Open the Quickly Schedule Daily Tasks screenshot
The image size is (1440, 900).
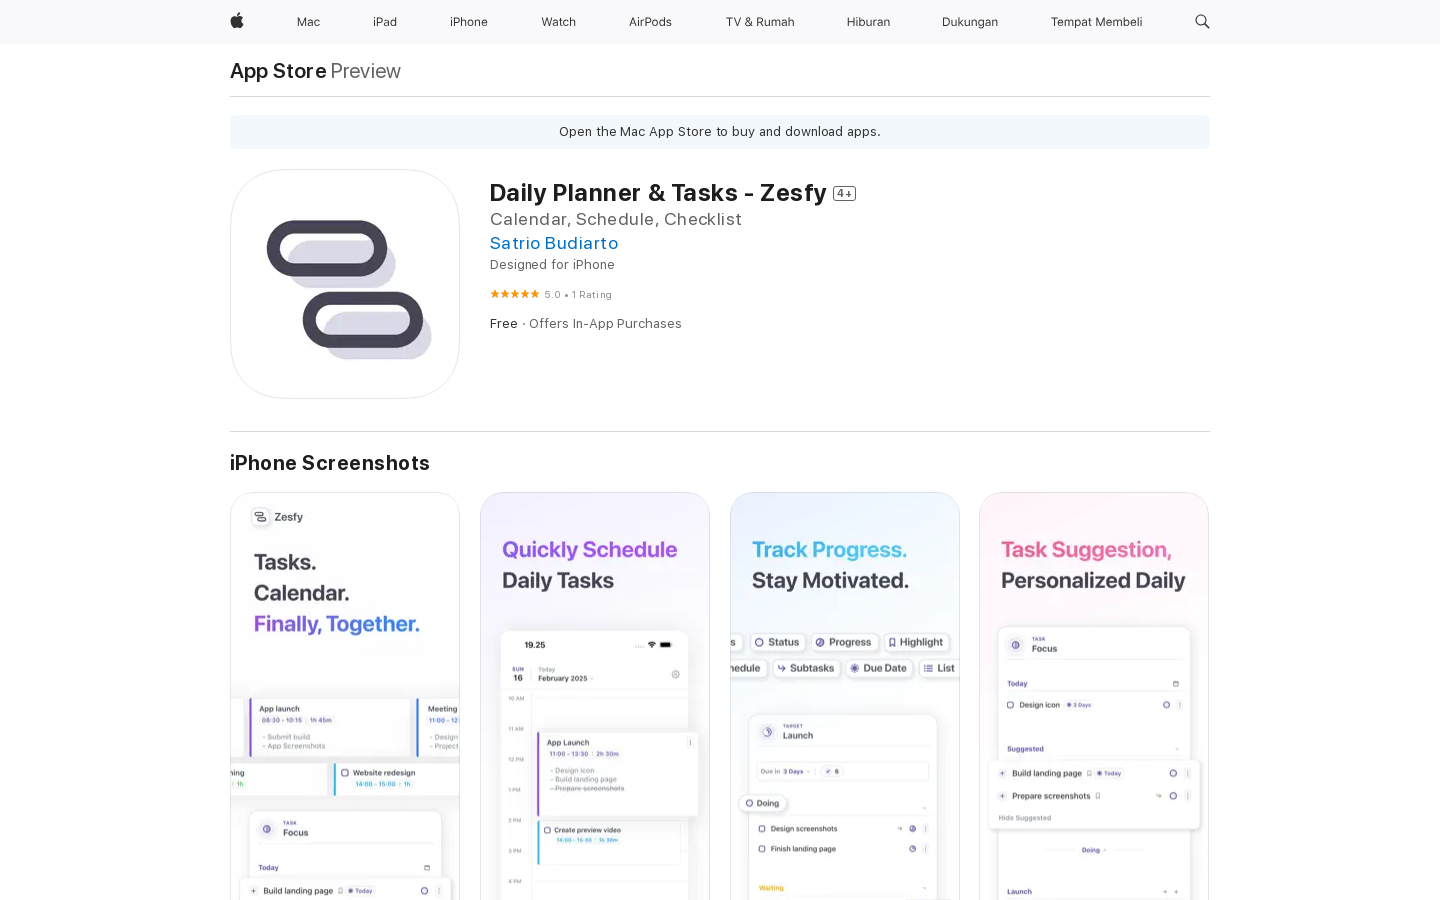coord(595,696)
